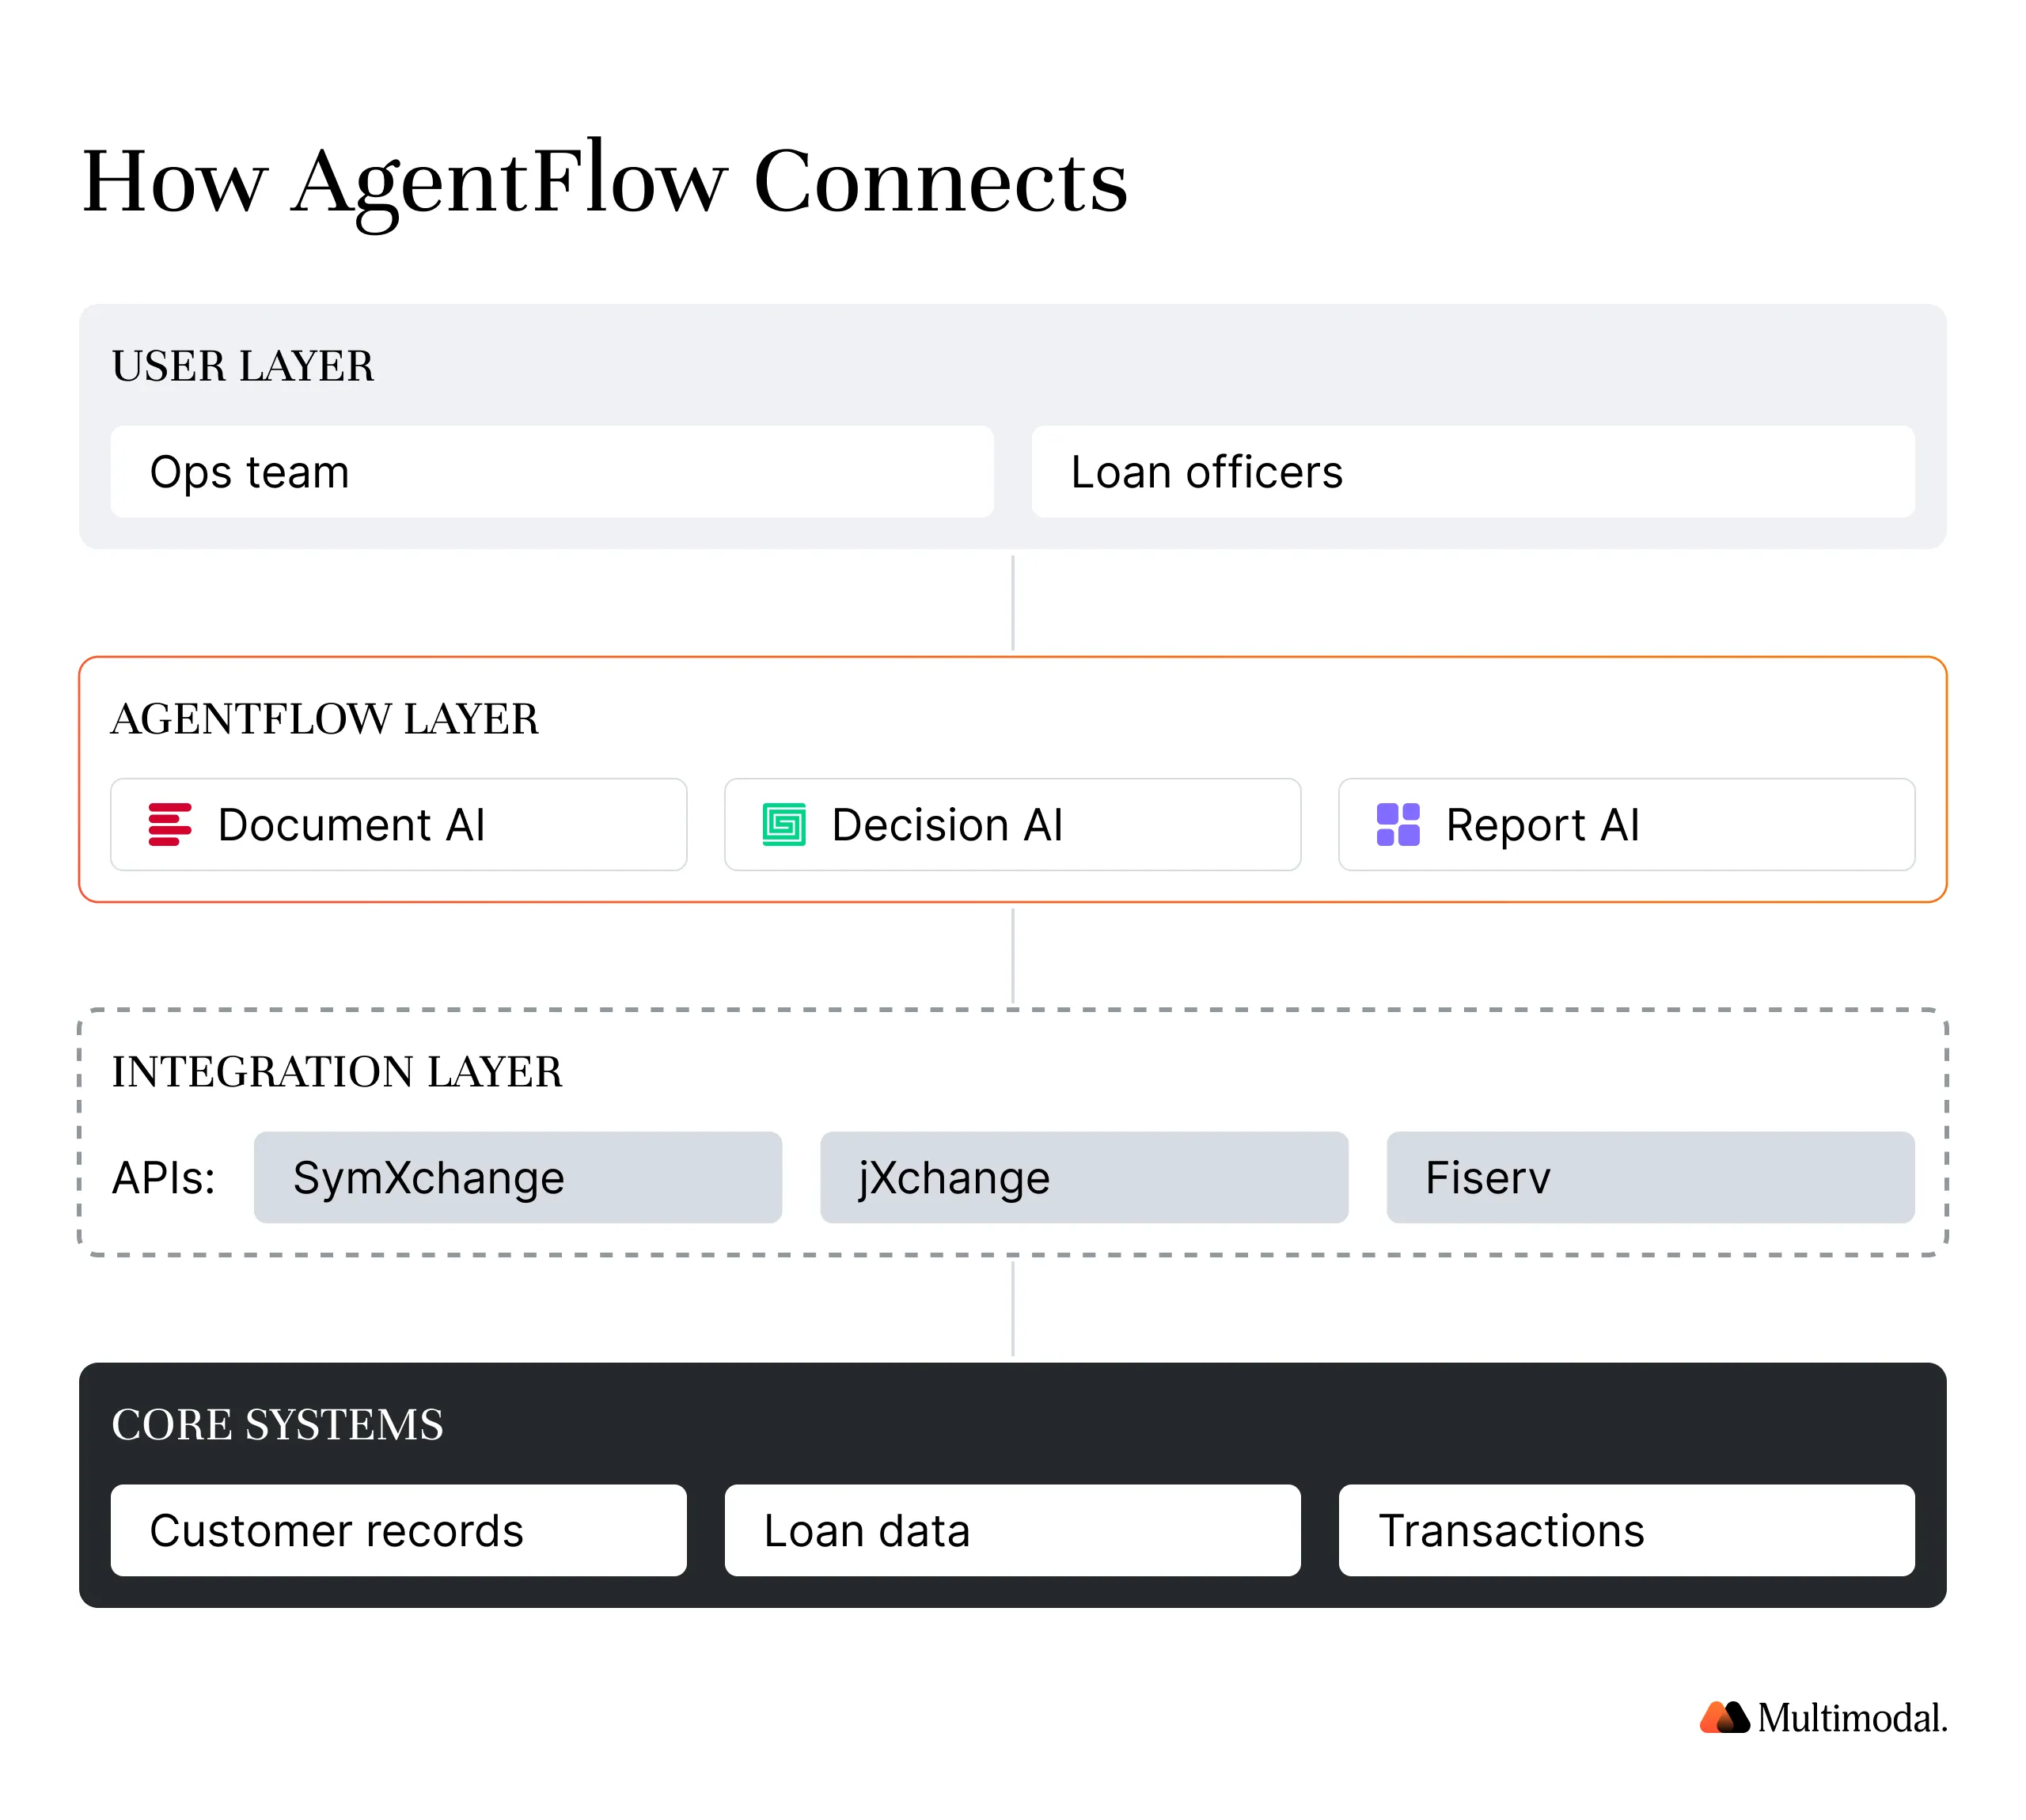
Task: Select the jXchange API box
Action: click(1083, 1177)
